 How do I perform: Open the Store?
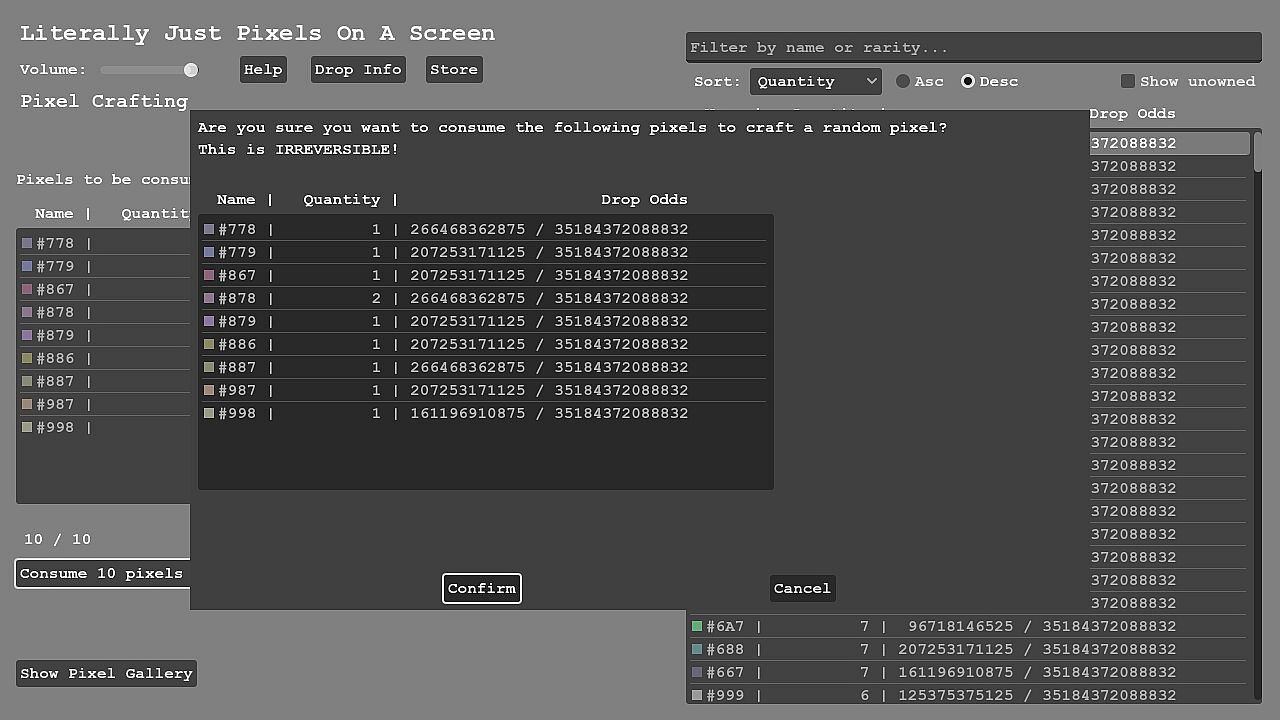pos(454,69)
